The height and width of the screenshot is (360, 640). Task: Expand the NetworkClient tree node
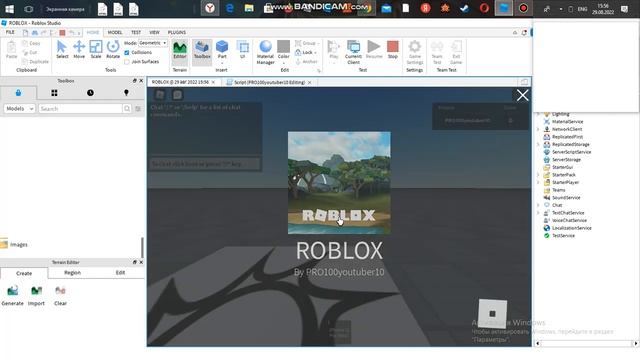click(x=538, y=129)
